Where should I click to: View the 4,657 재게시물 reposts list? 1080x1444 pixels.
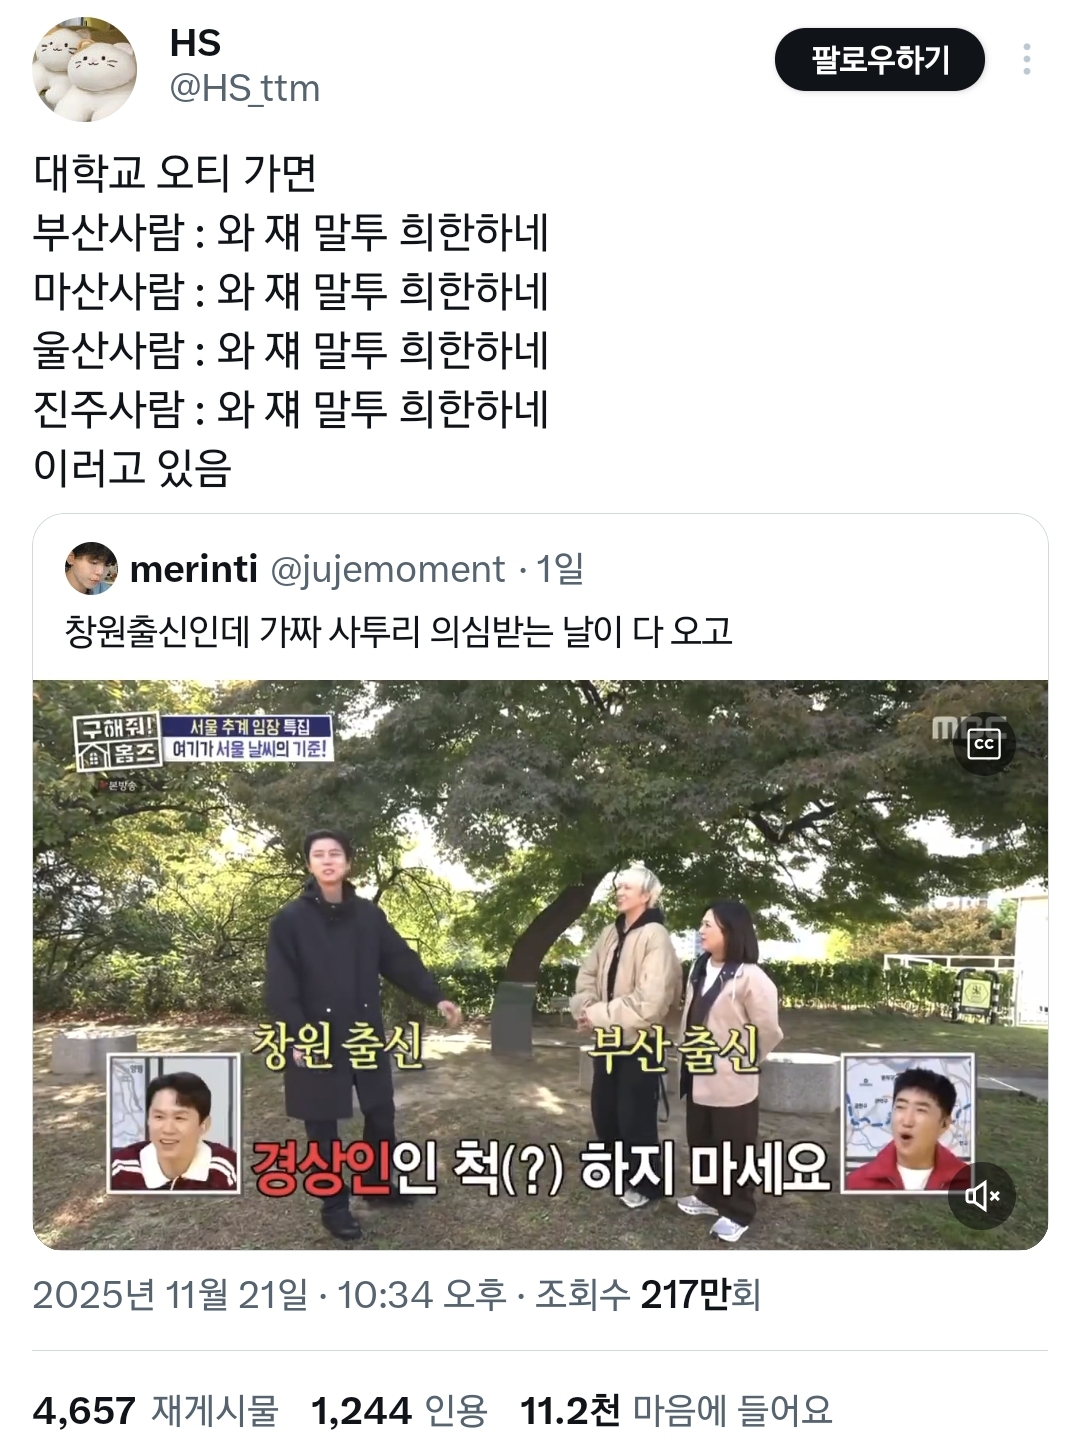click(155, 1410)
